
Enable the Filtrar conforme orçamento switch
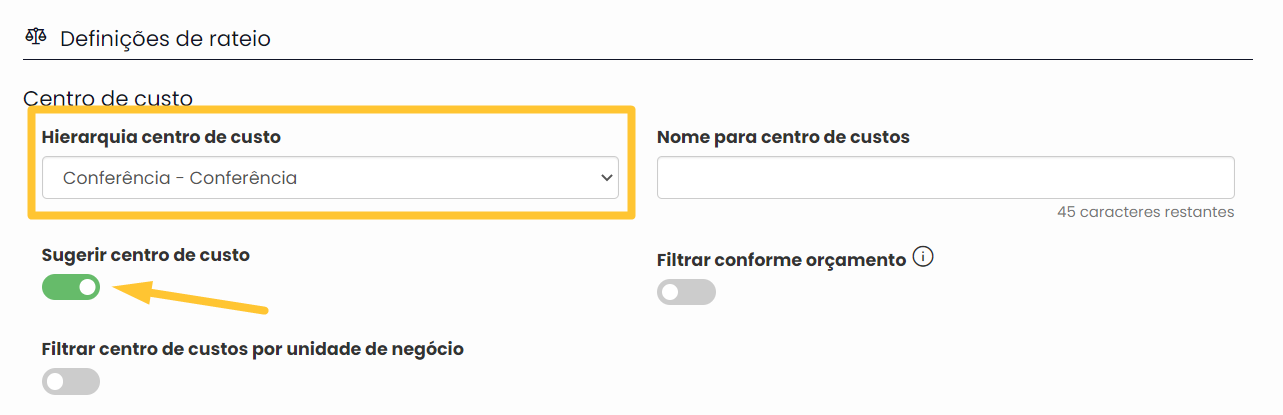(686, 292)
